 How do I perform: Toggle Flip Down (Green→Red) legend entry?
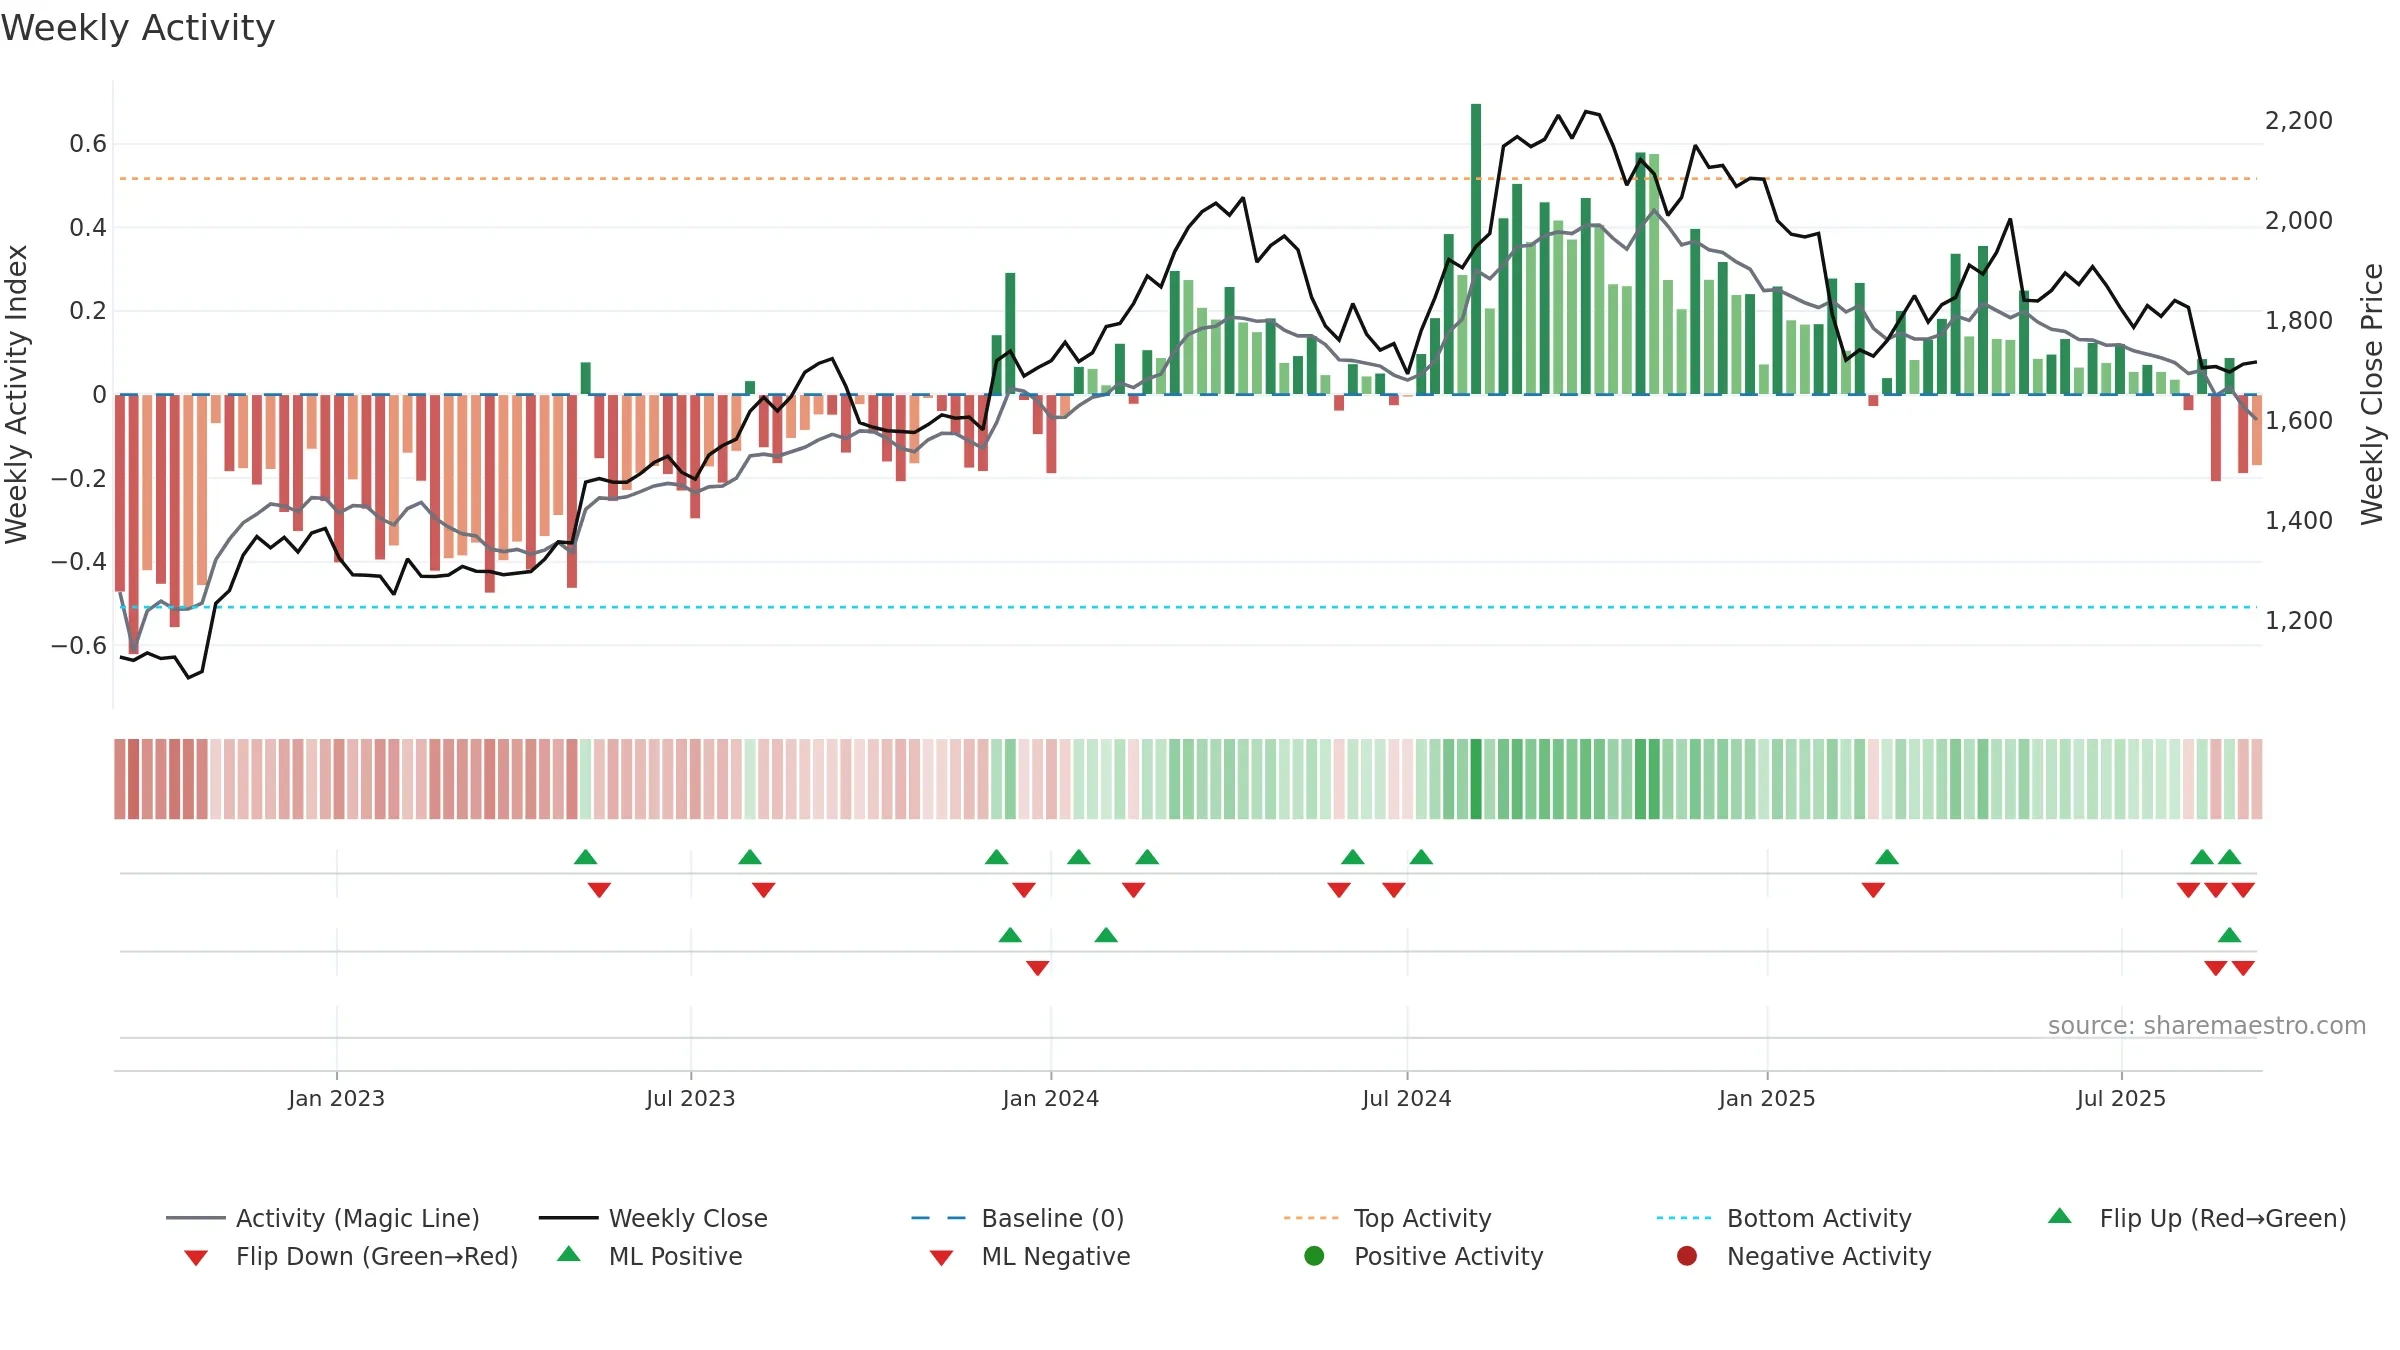[351, 1256]
